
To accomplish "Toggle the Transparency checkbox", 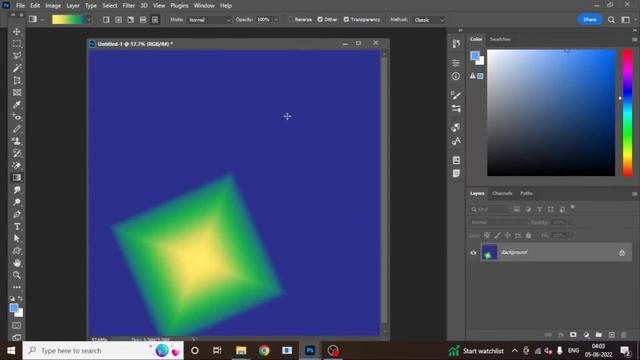I will tap(346, 20).
